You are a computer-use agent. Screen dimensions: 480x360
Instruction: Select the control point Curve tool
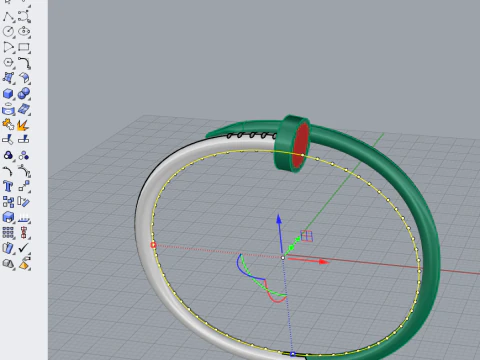tap(24, 16)
